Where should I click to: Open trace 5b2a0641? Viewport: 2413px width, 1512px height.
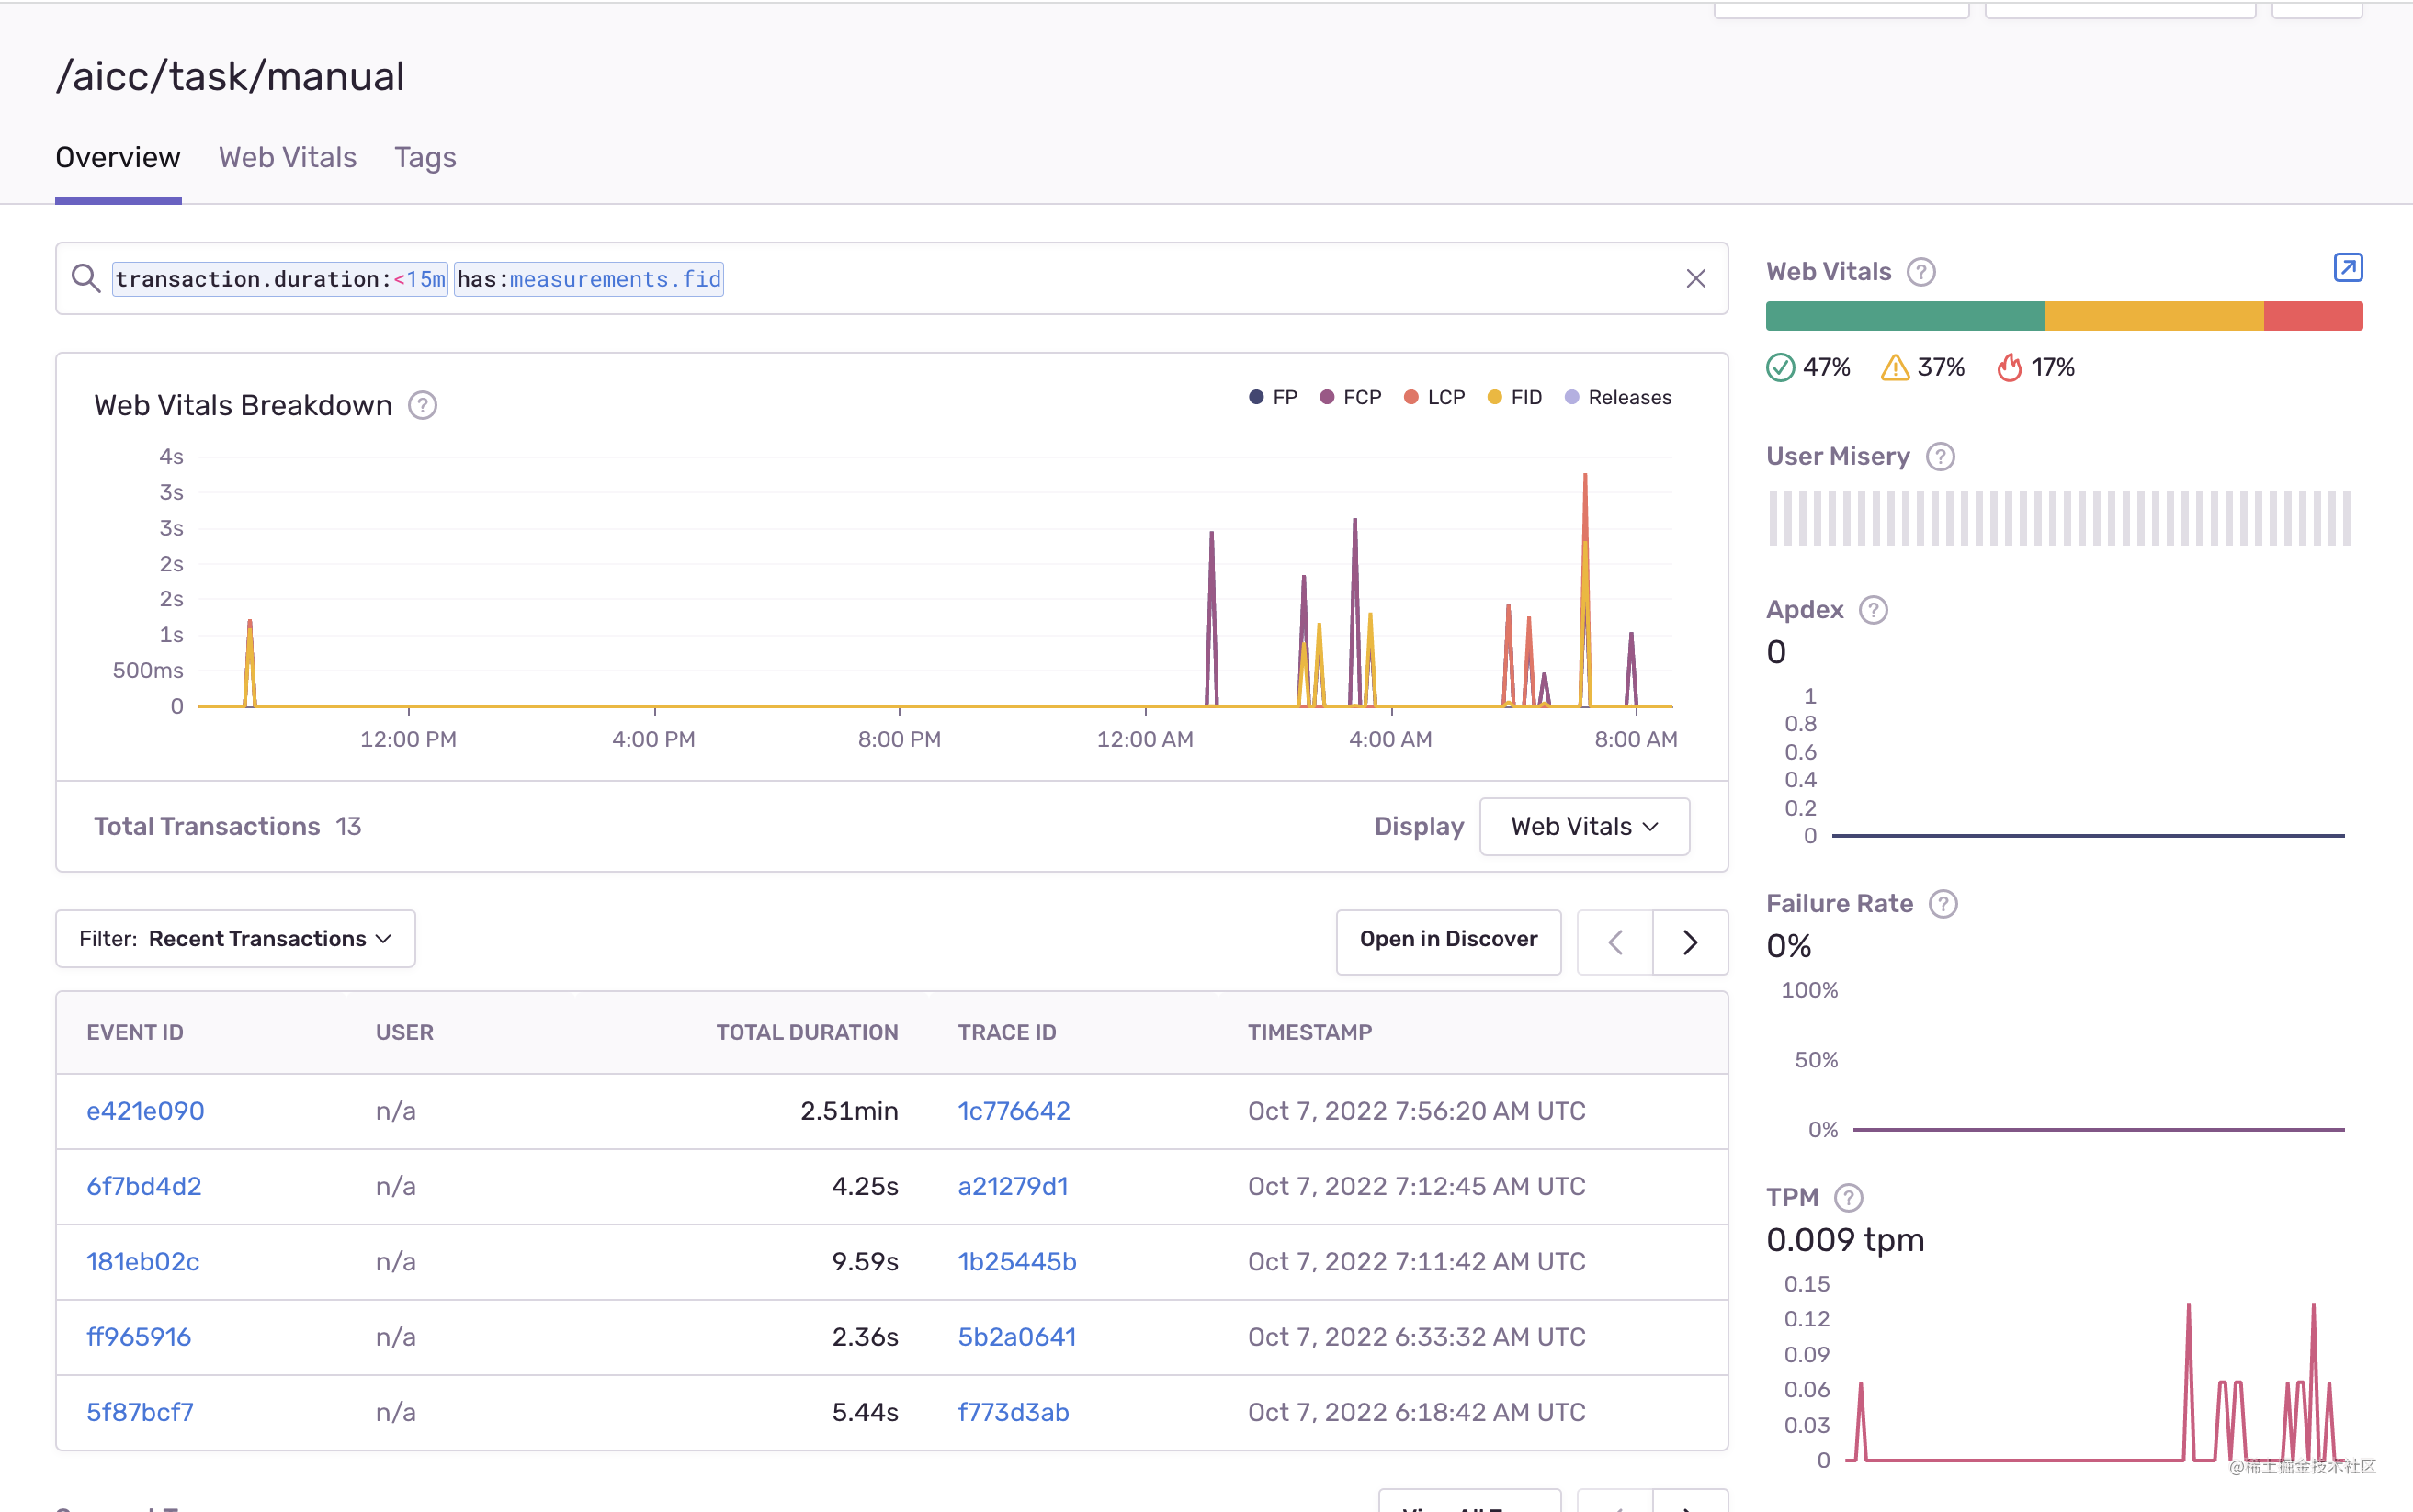[1017, 1337]
